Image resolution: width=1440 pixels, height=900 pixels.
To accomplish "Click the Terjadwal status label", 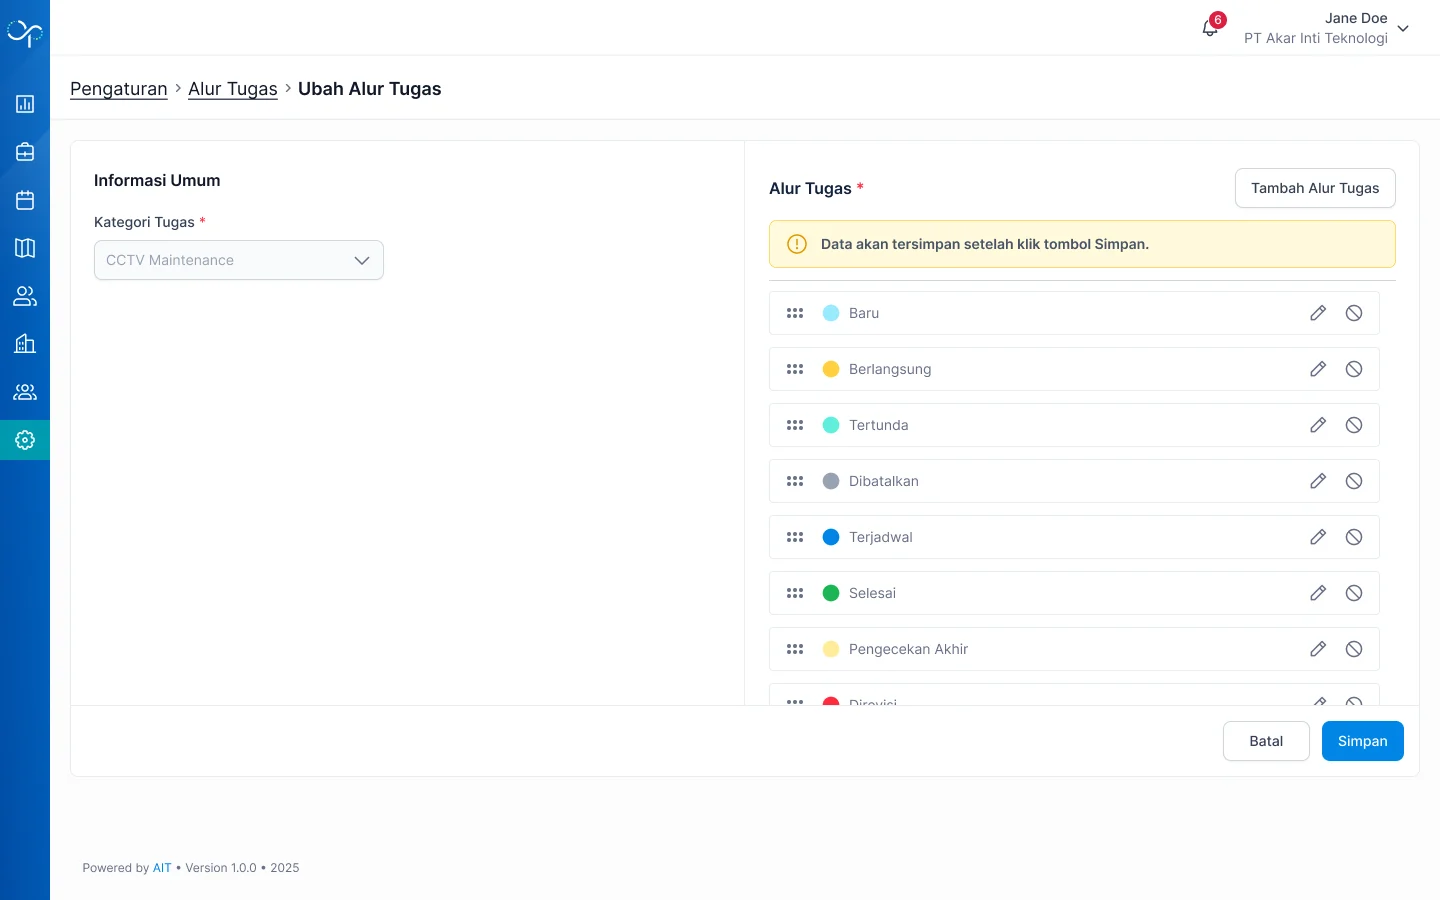I will [x=881, y=537].
